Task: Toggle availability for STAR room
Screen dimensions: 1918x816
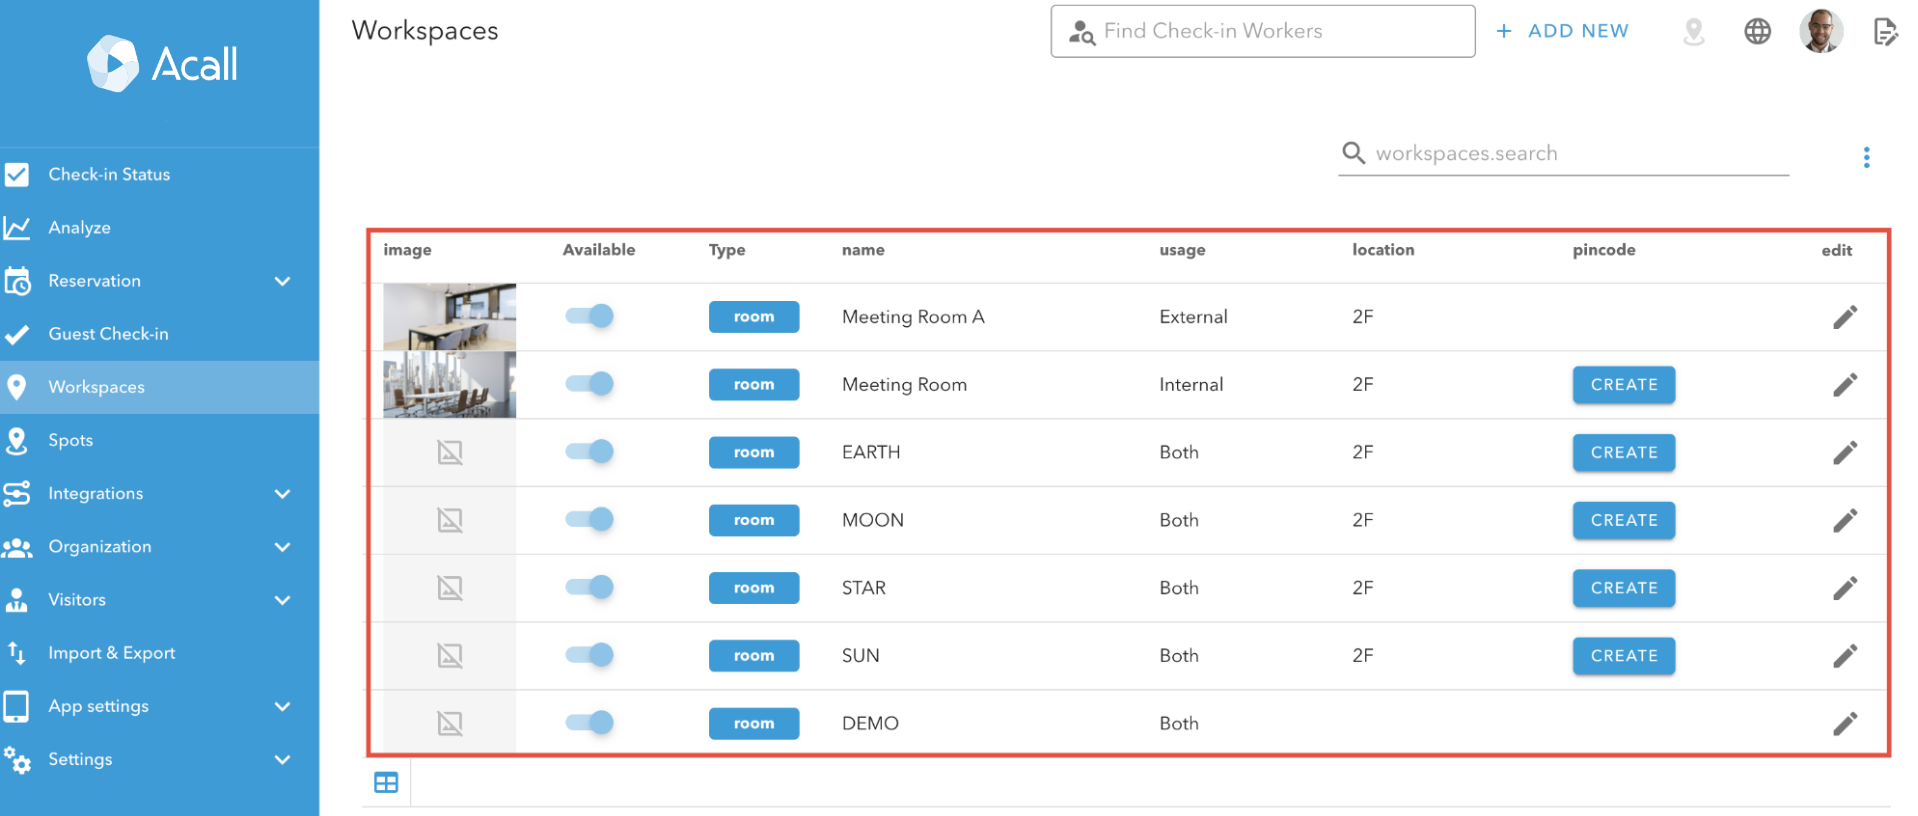Action: tap(589, 588)
